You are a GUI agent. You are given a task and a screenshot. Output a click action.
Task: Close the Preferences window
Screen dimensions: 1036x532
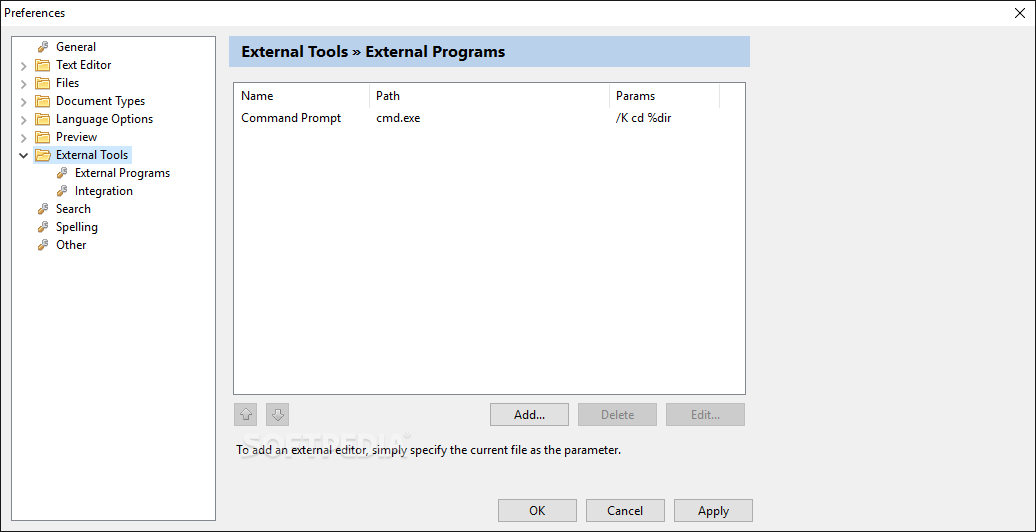point(1020,13)
